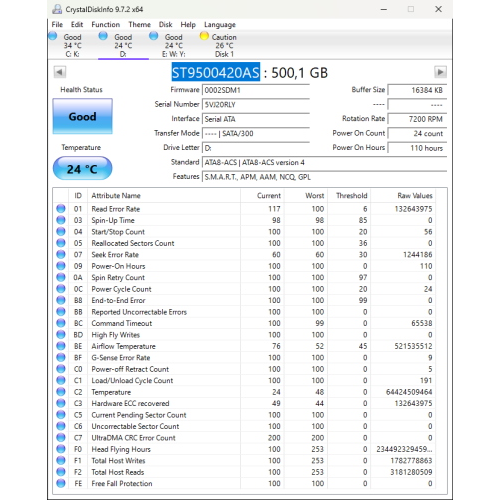Select the Total Host Writes row
The height and width of the screenshot is (500, 500).
pos(245,461)
